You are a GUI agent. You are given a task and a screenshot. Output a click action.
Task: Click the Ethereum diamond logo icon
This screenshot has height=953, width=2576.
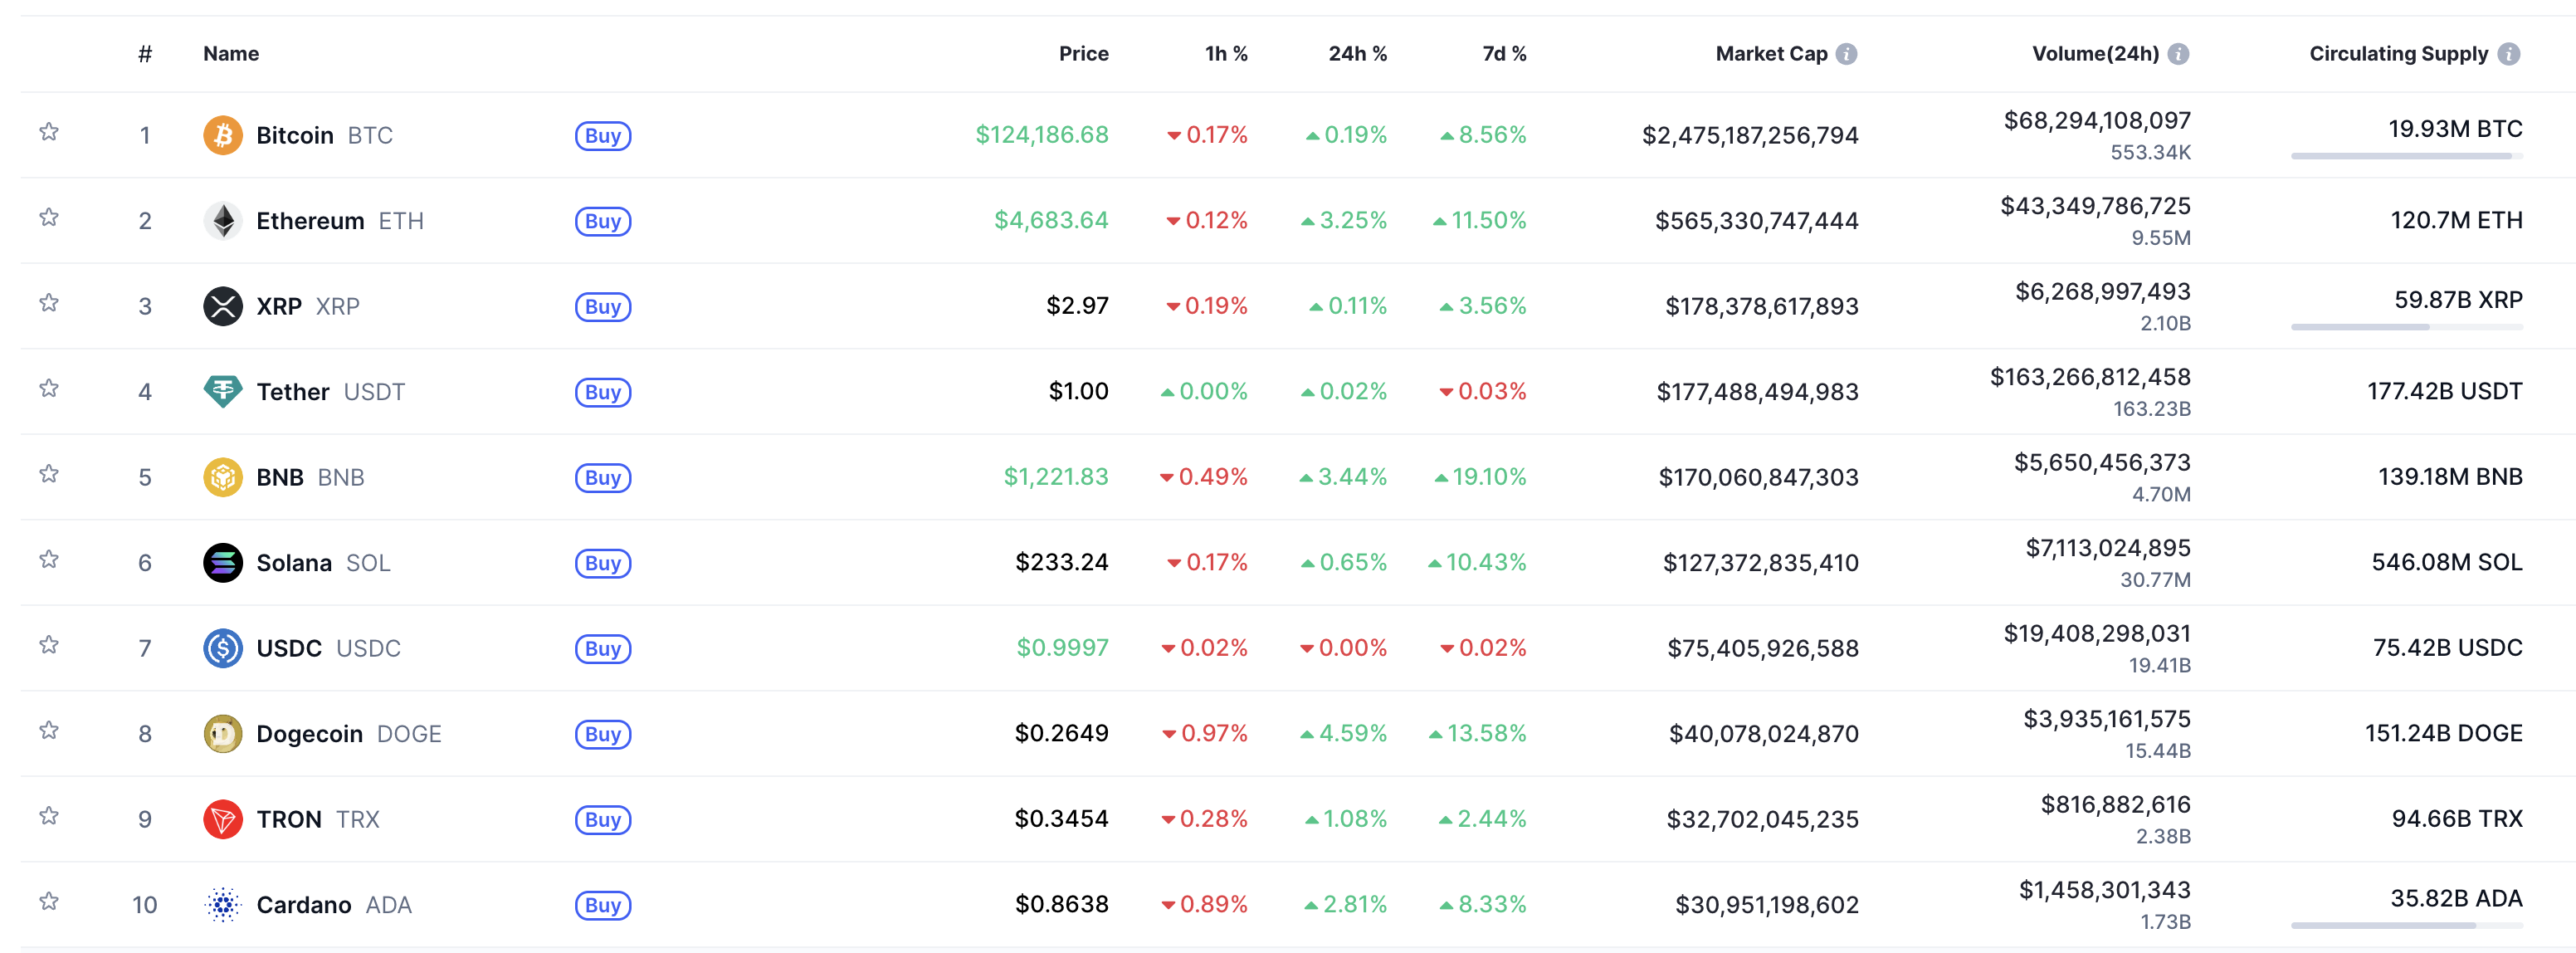tap(223, 221)
